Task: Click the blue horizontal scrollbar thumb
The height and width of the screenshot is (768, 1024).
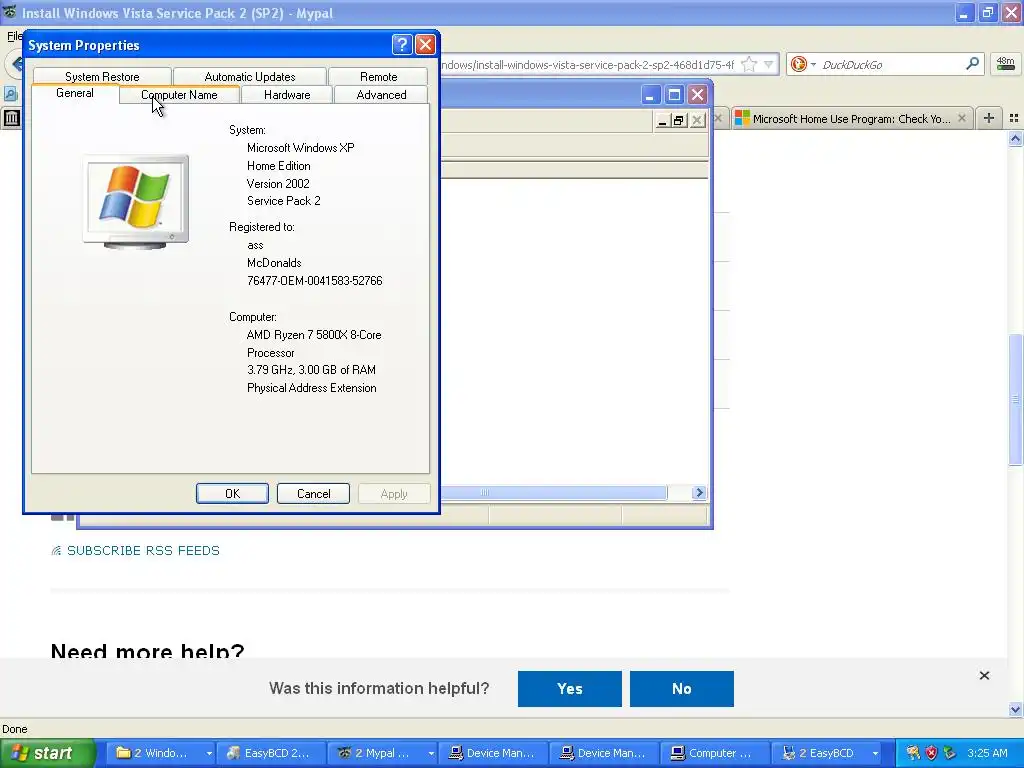Action: [553, 493]
